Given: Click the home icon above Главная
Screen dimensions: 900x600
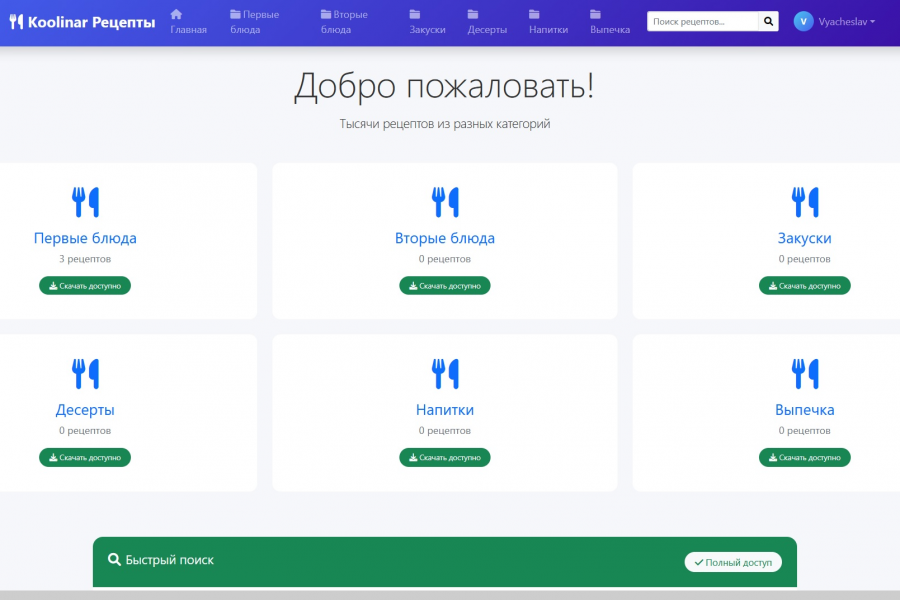Looking at the screenshot, I should click(176, 14).
